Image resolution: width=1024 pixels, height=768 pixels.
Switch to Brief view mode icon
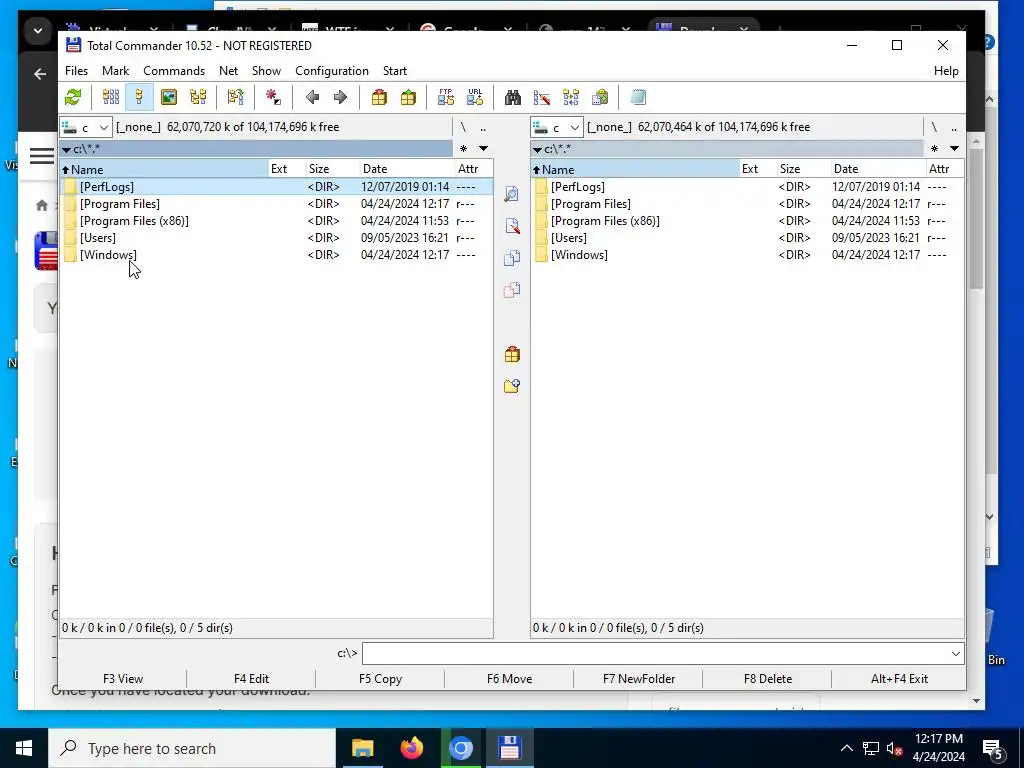point(110,97)
